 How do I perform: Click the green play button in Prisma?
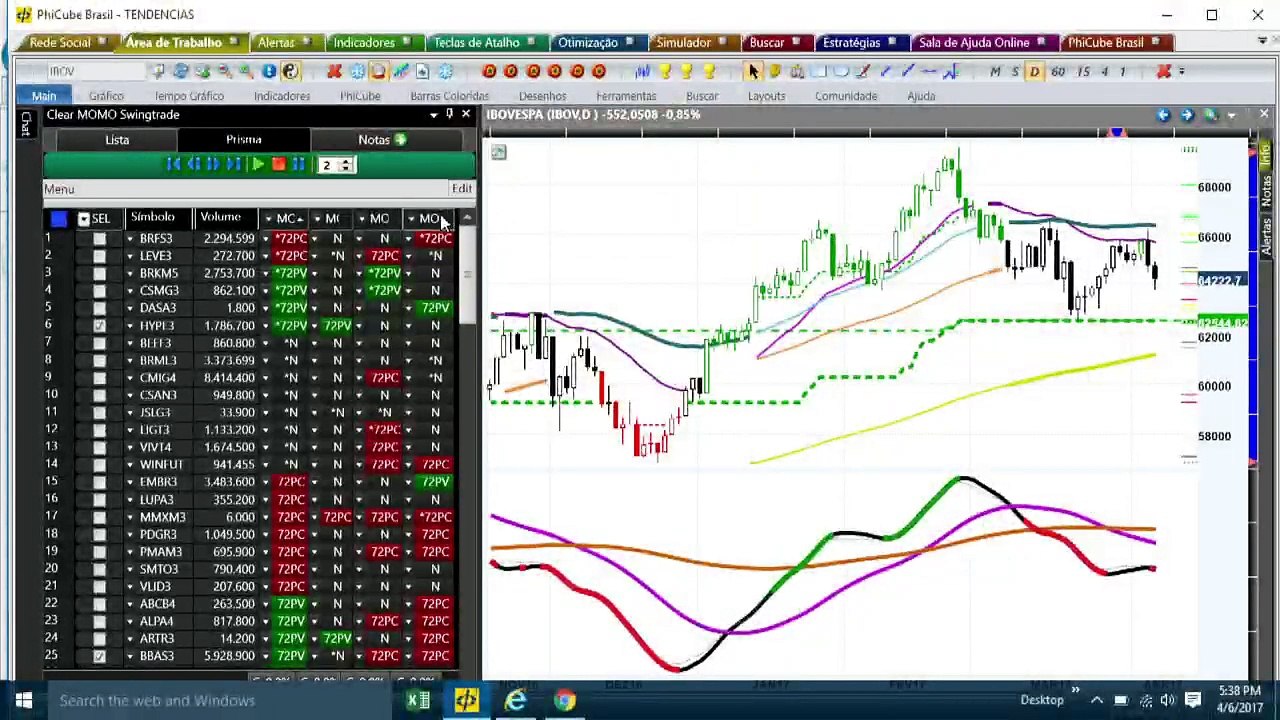coord(258,164)
